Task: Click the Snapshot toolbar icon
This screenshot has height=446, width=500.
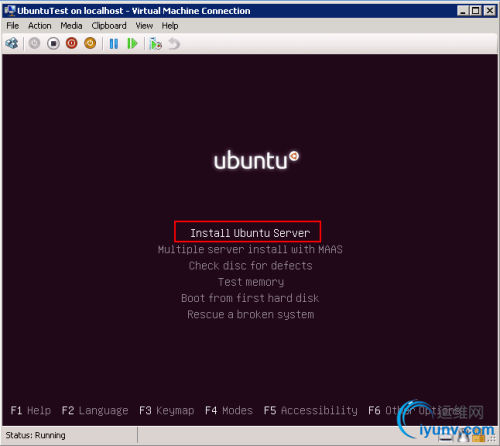Action: (x=155, y=44)
